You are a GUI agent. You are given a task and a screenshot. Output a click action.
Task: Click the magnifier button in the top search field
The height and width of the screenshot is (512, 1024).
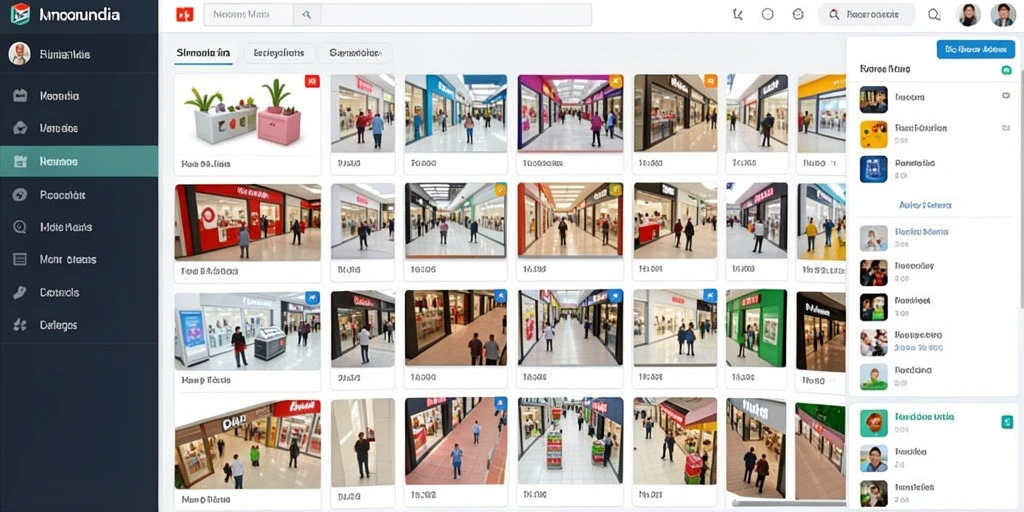(x=307, y=14)
